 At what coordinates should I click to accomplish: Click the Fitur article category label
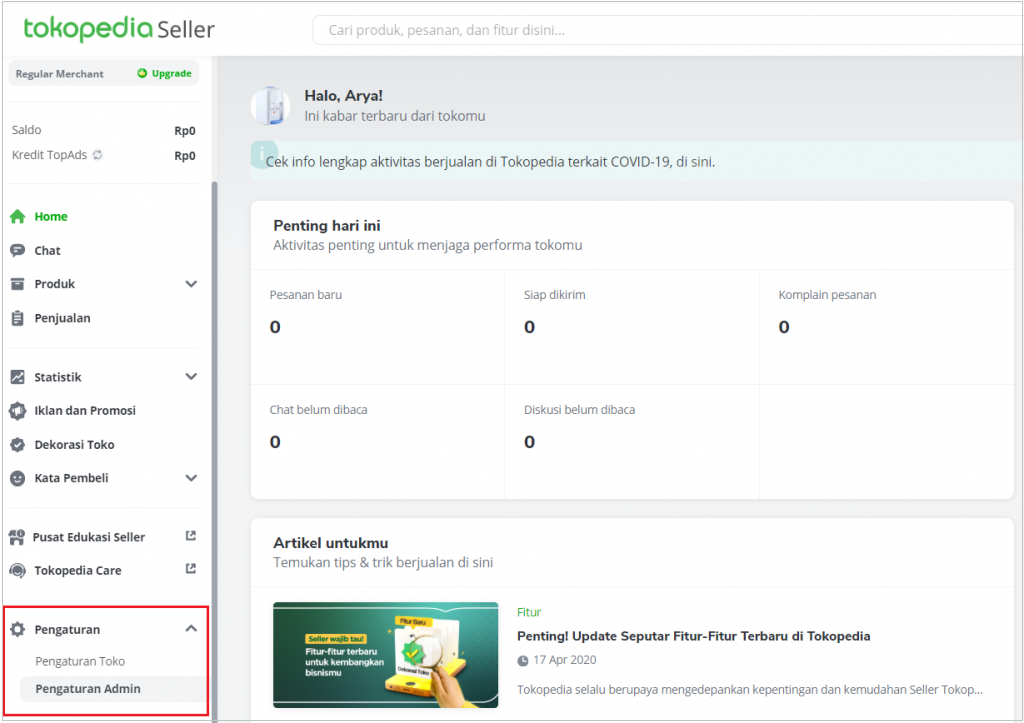529,612
